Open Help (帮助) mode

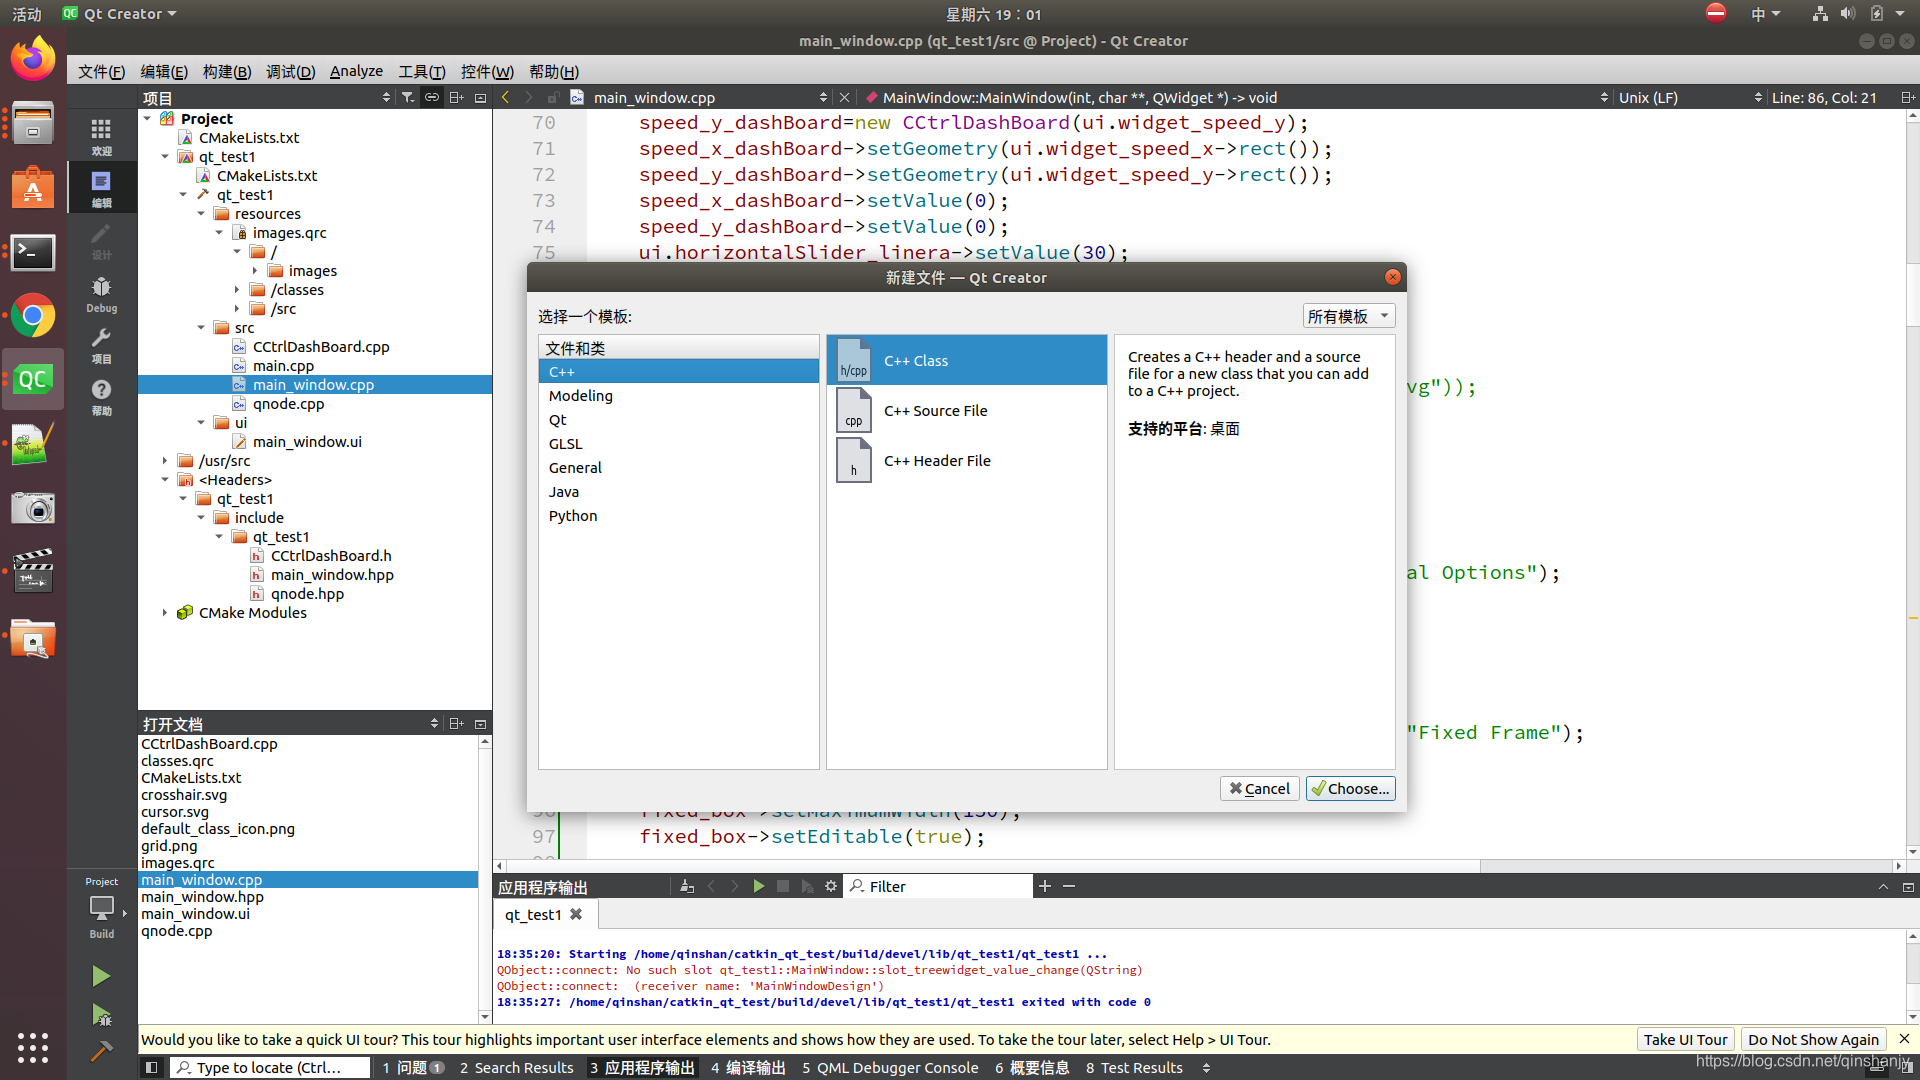click(101, 397)
